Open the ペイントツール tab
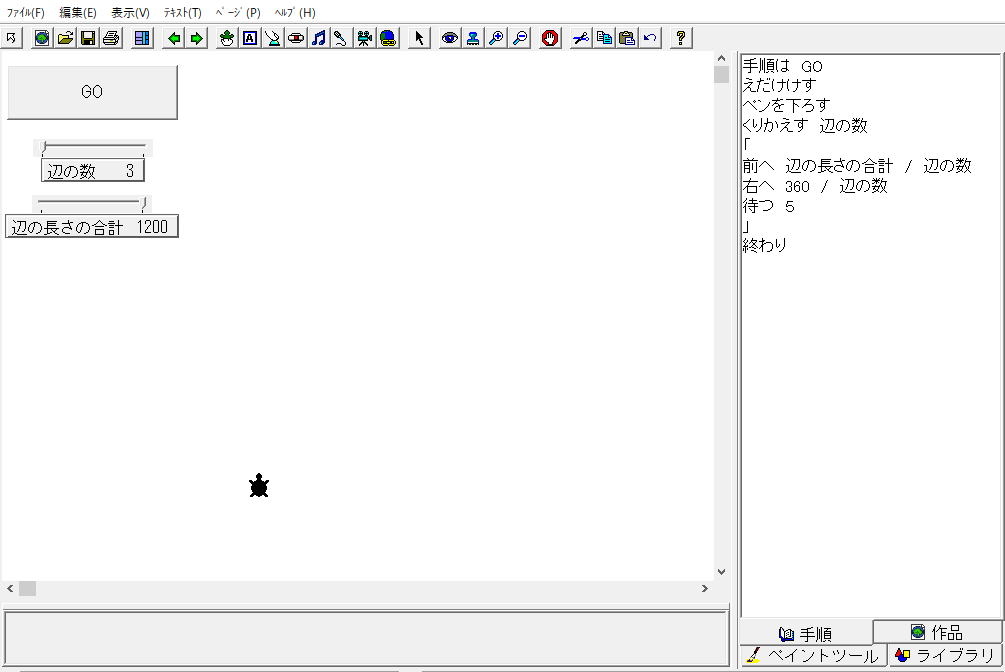 pyautogui.click(x=814, y=656)
